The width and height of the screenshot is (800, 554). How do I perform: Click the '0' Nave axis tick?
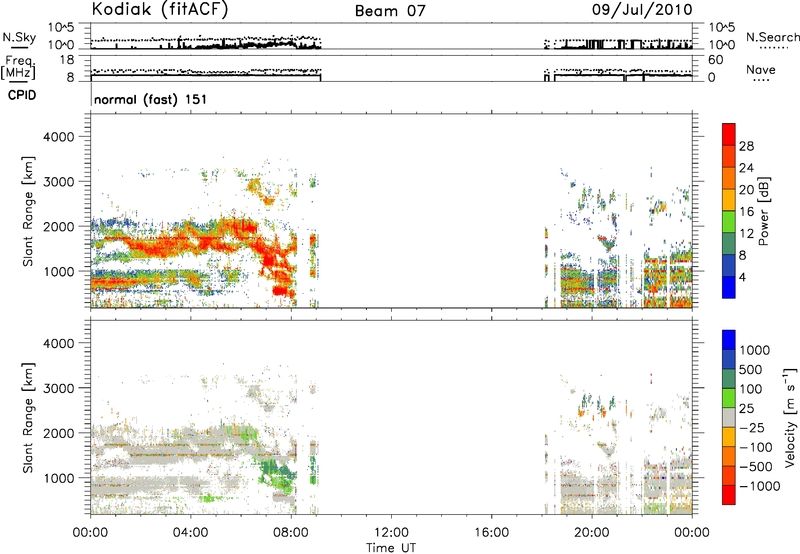click(x=712, y=78)
